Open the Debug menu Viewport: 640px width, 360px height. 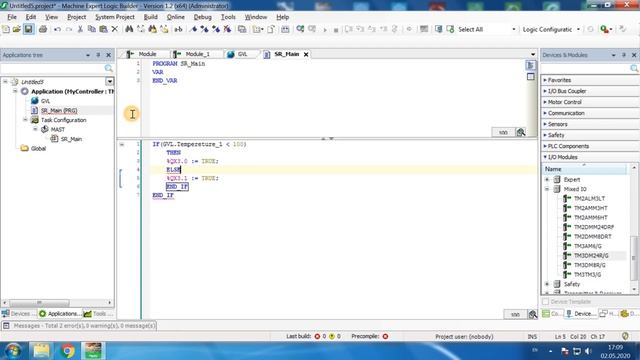202,17
